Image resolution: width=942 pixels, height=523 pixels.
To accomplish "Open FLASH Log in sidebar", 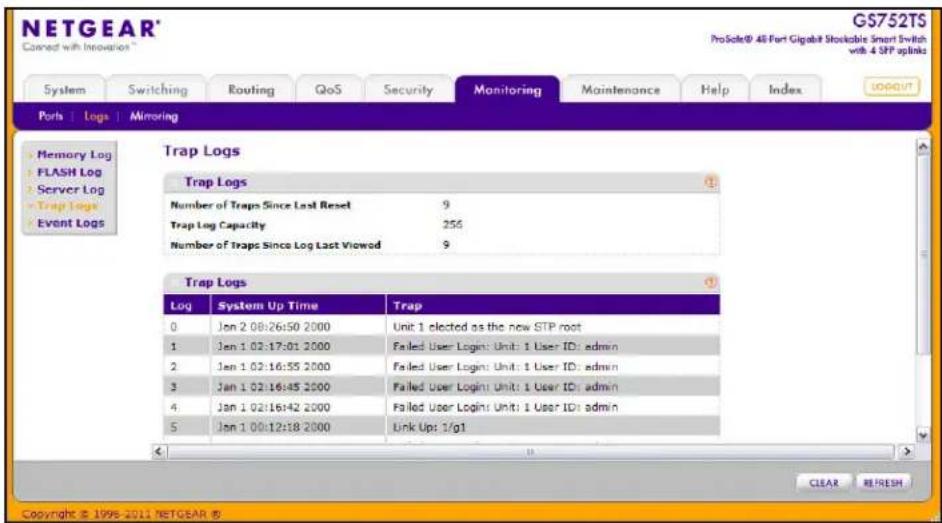I will [69, 172].
